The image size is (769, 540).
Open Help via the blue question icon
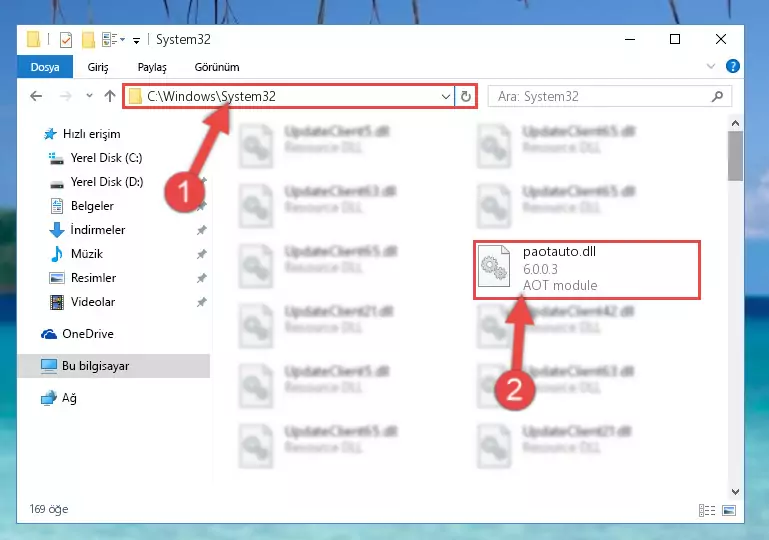click(733, 66)
